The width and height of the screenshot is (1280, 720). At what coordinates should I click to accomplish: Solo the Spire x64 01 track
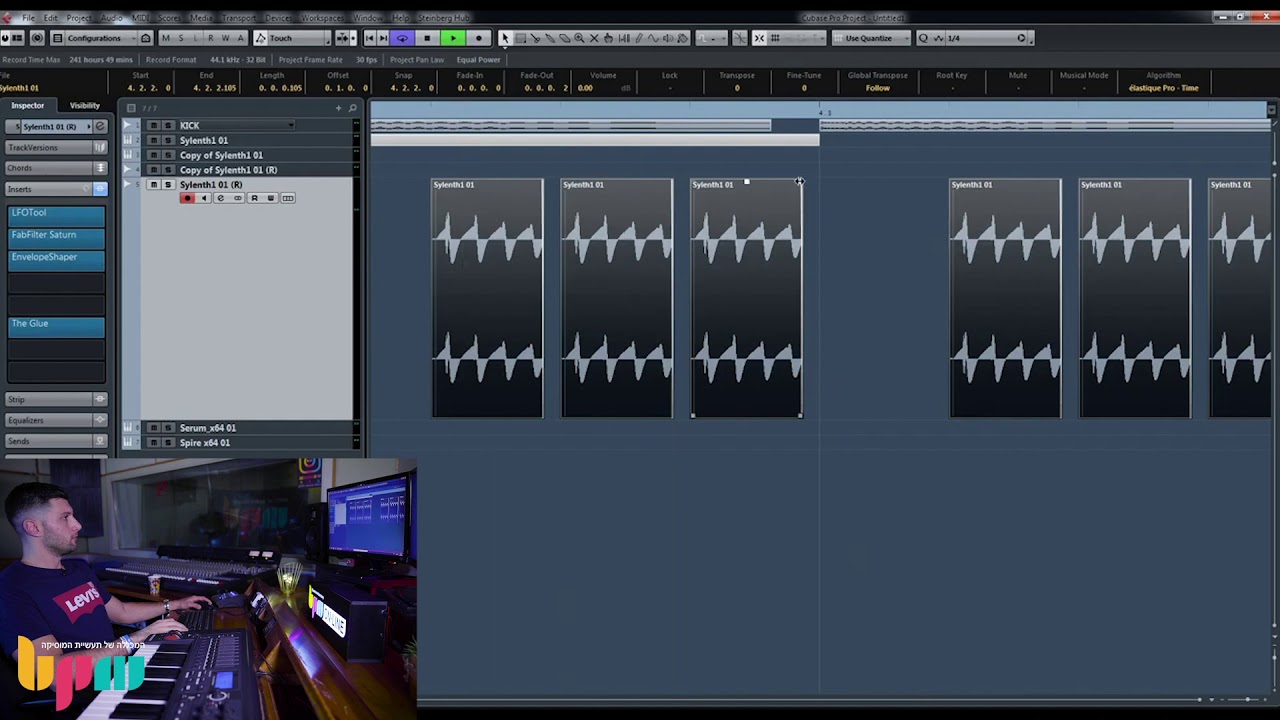tap(168, 443)
